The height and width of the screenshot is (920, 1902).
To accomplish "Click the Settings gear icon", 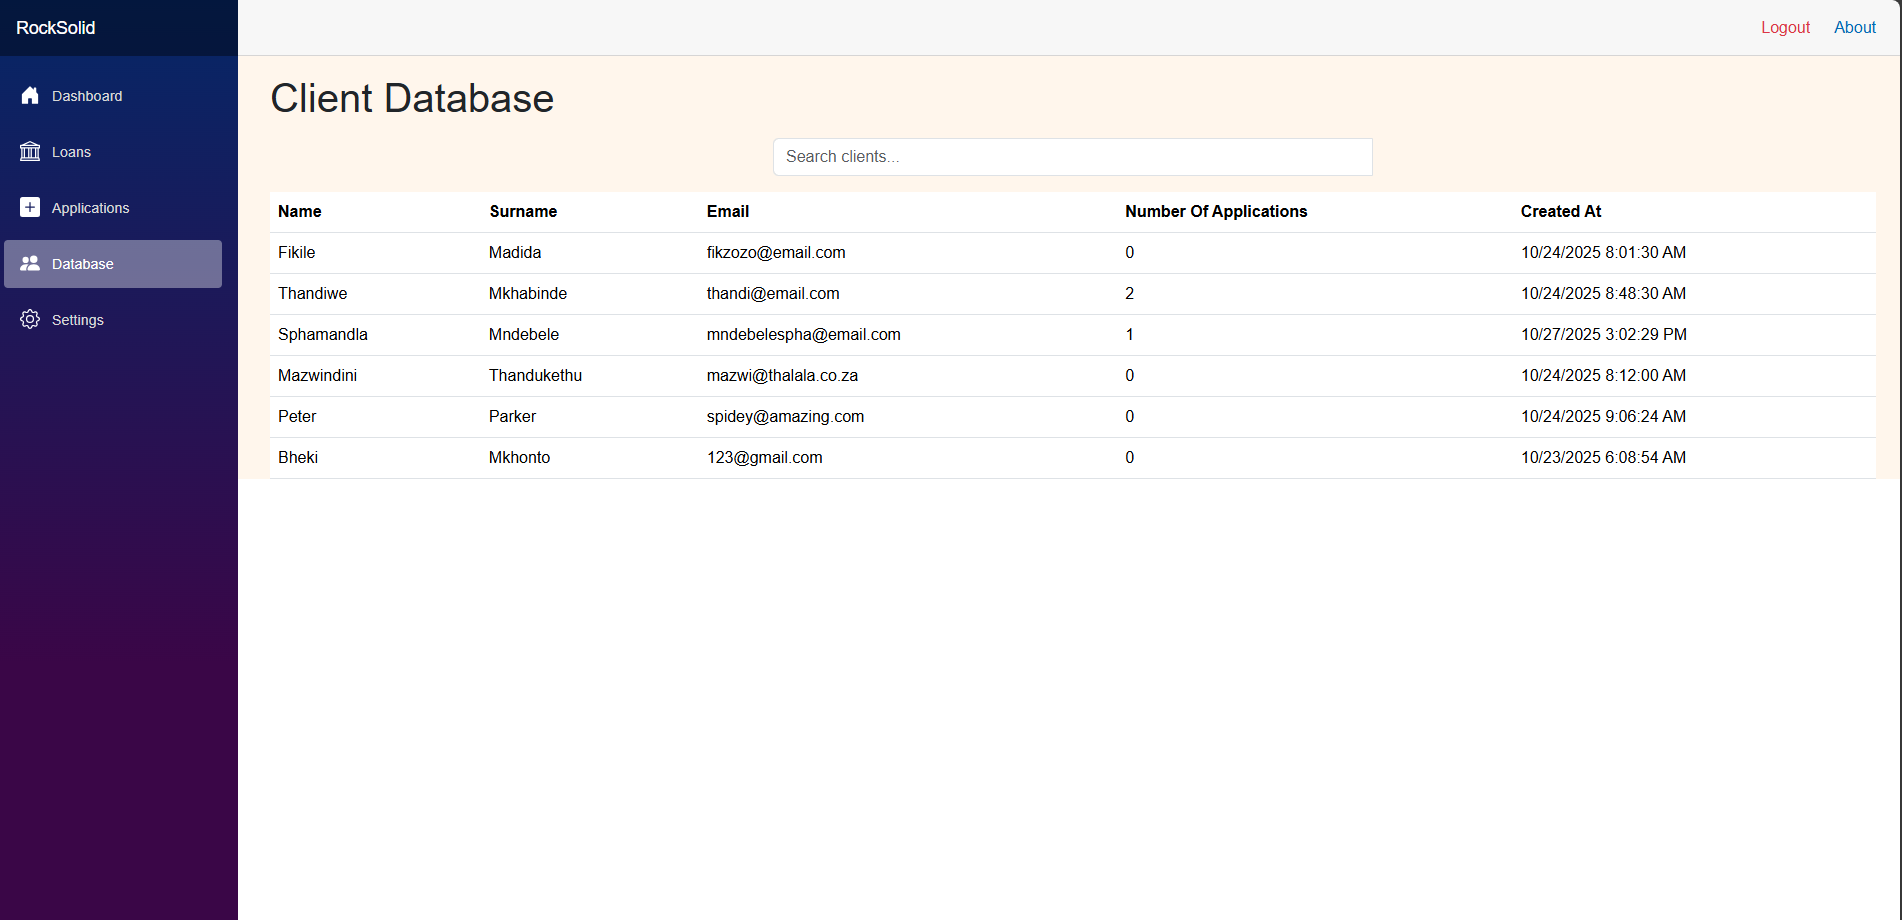I will pos(30,320).
